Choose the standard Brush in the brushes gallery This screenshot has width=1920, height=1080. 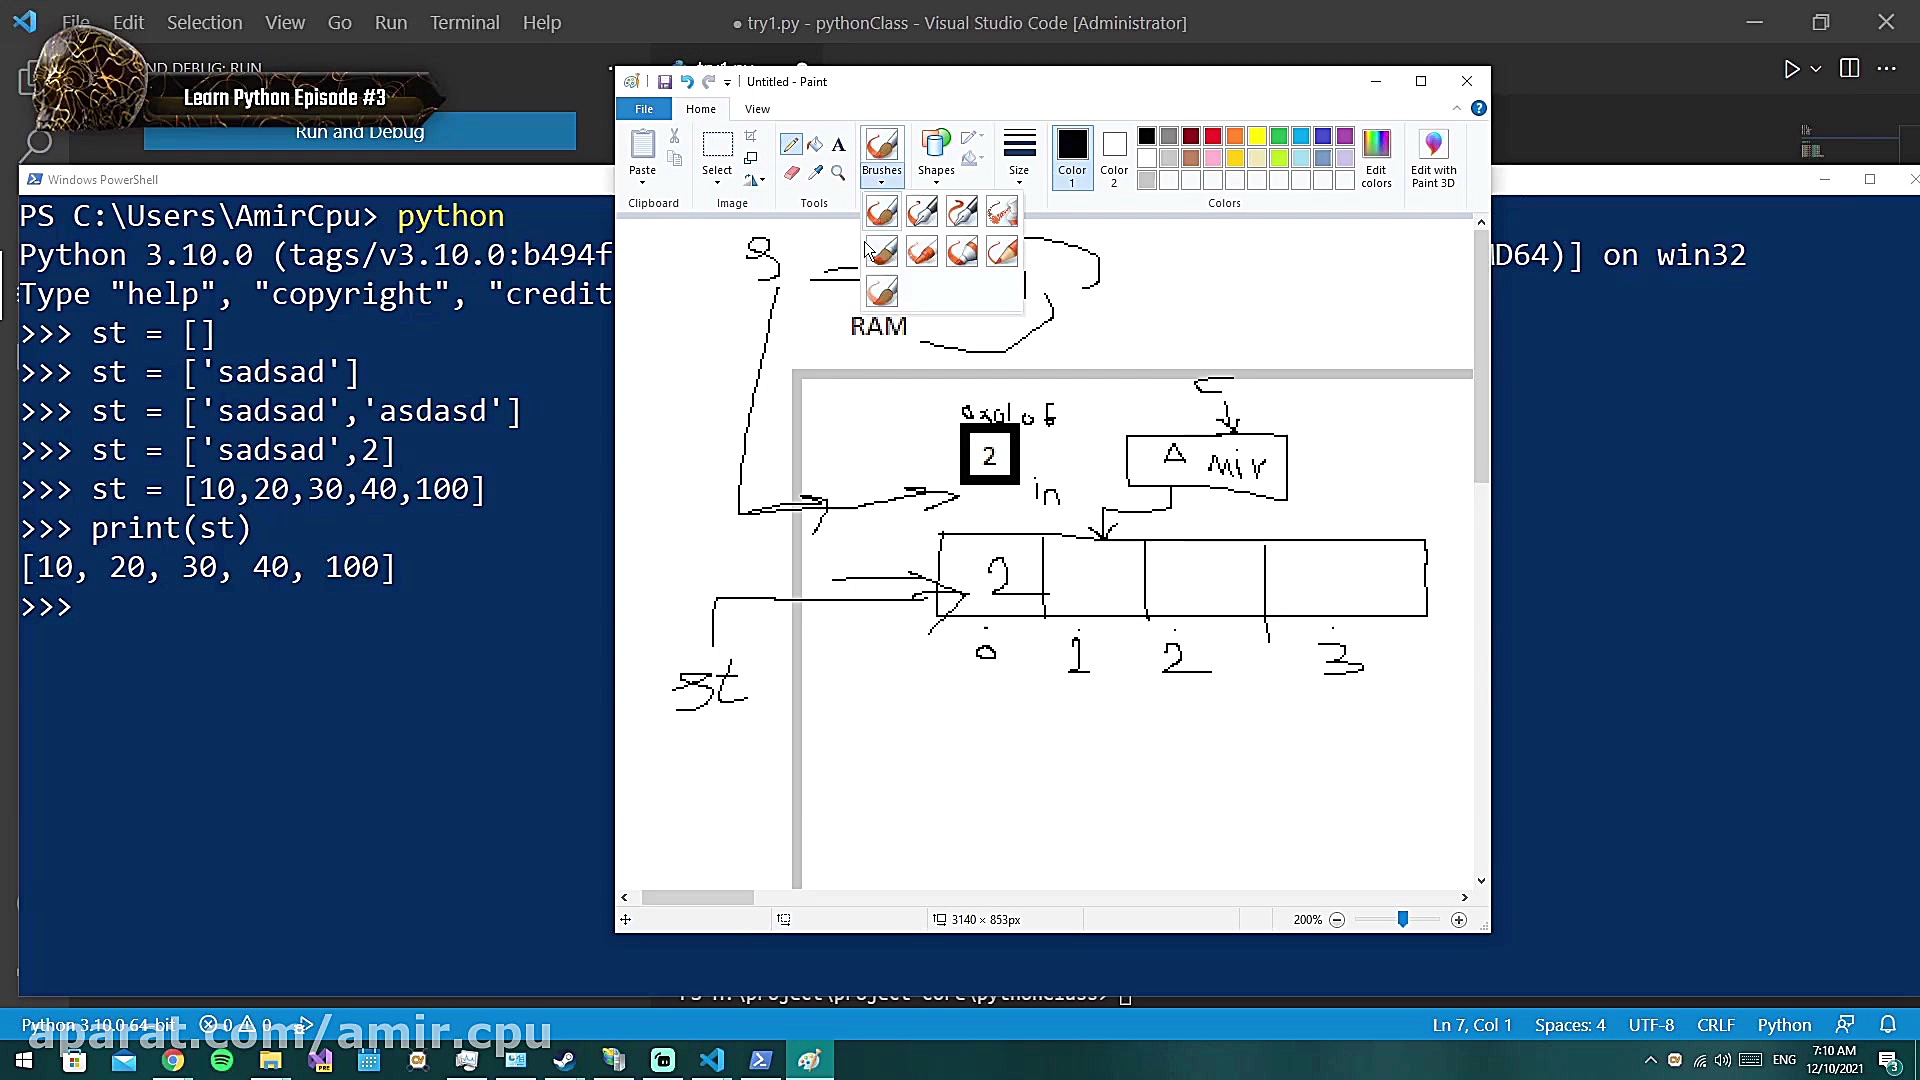click(881, 212)
